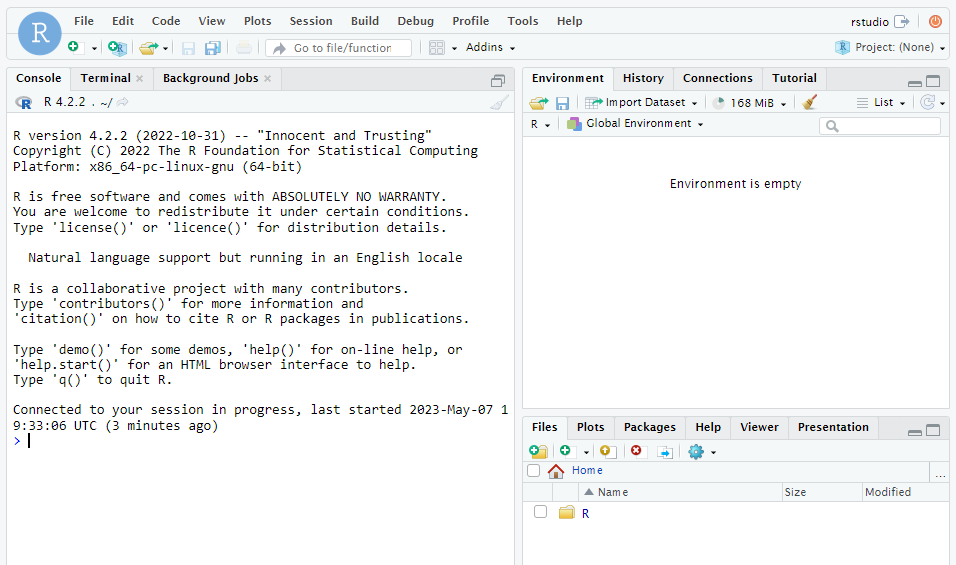Close the Background Jobs tab
The width and height of the screenshot is (956, 565).
(x=268, y=79)
